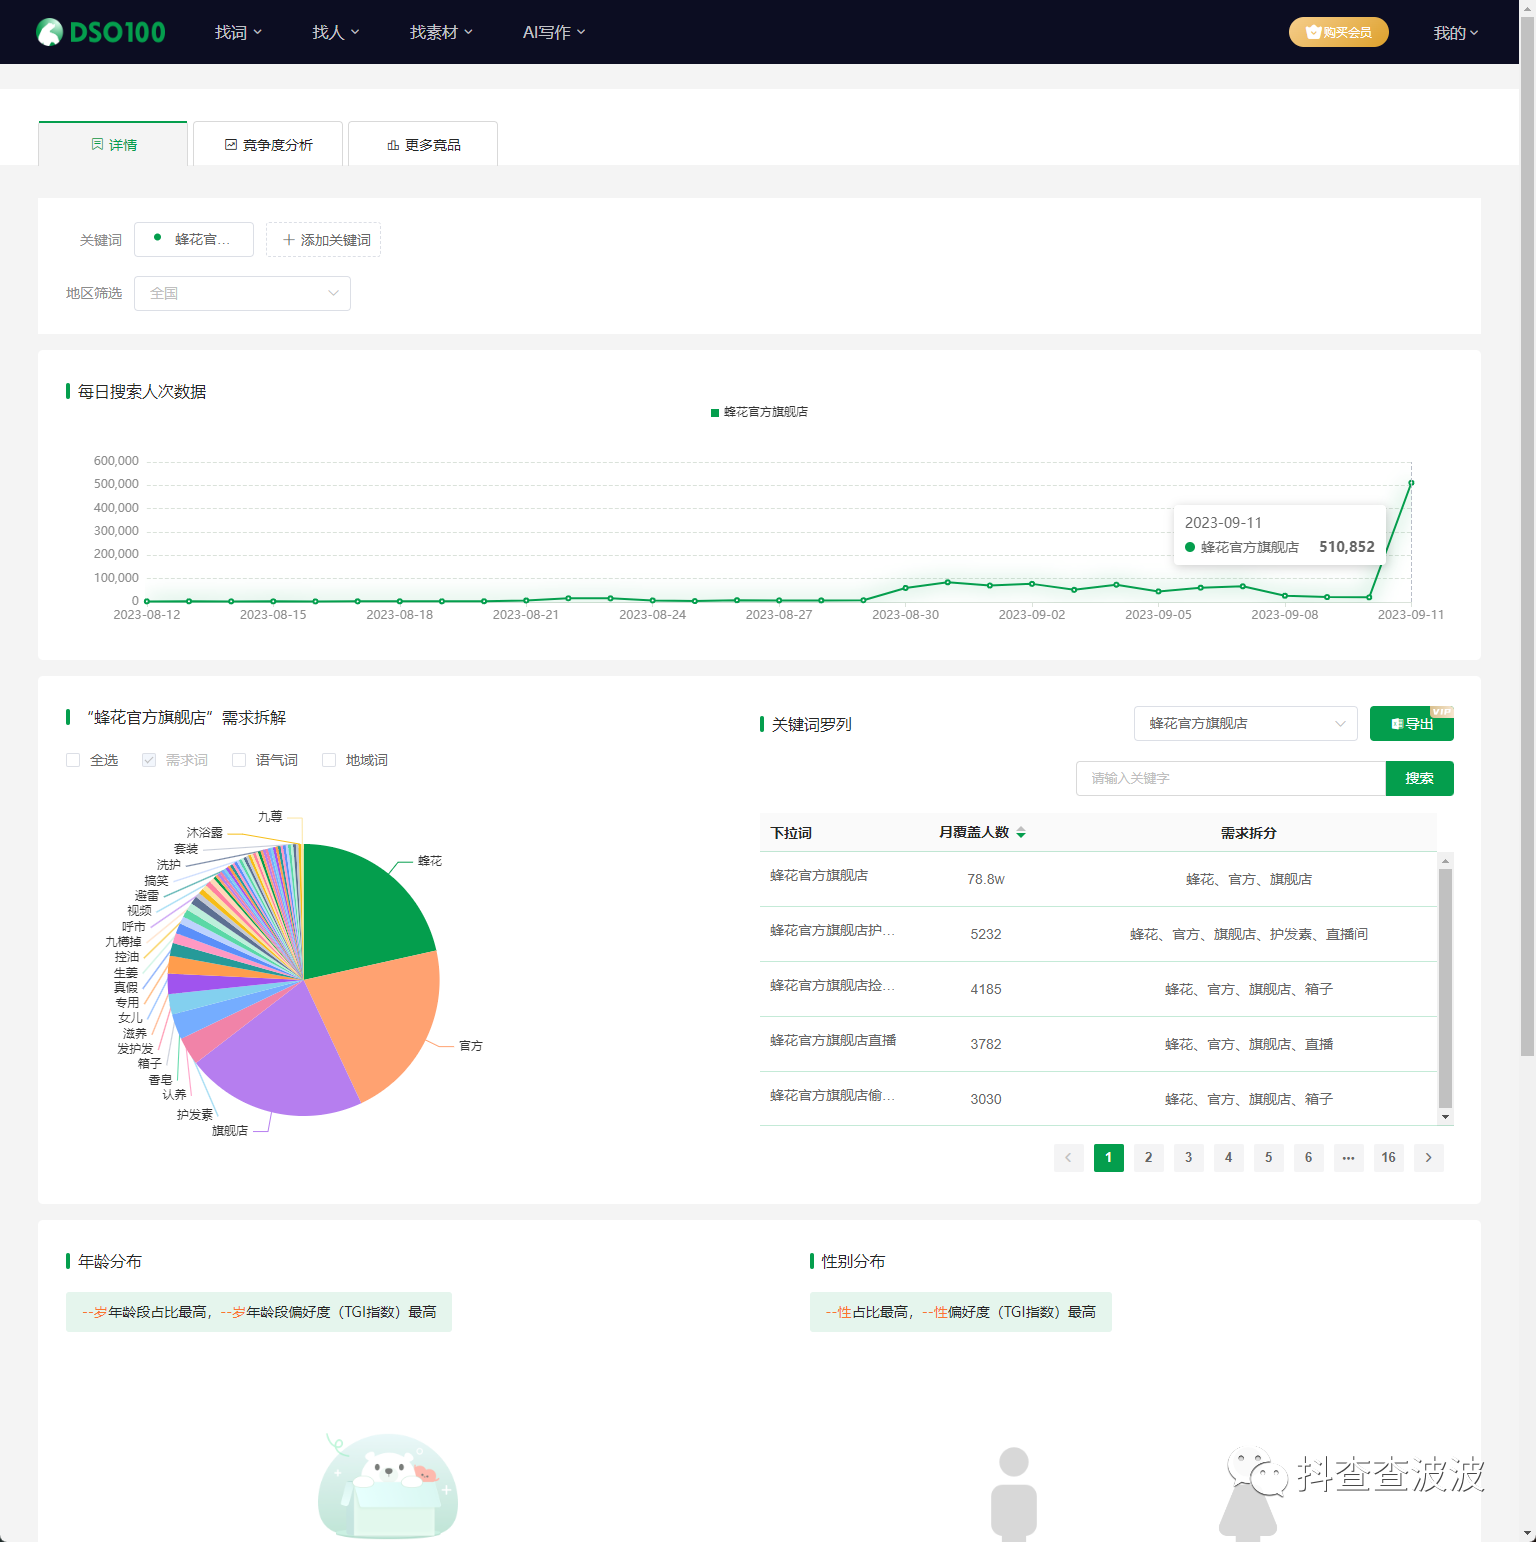Viewport: 1536px width, 1542px height.
Task: Open the 更多竞品 tab
Action: 423,145
